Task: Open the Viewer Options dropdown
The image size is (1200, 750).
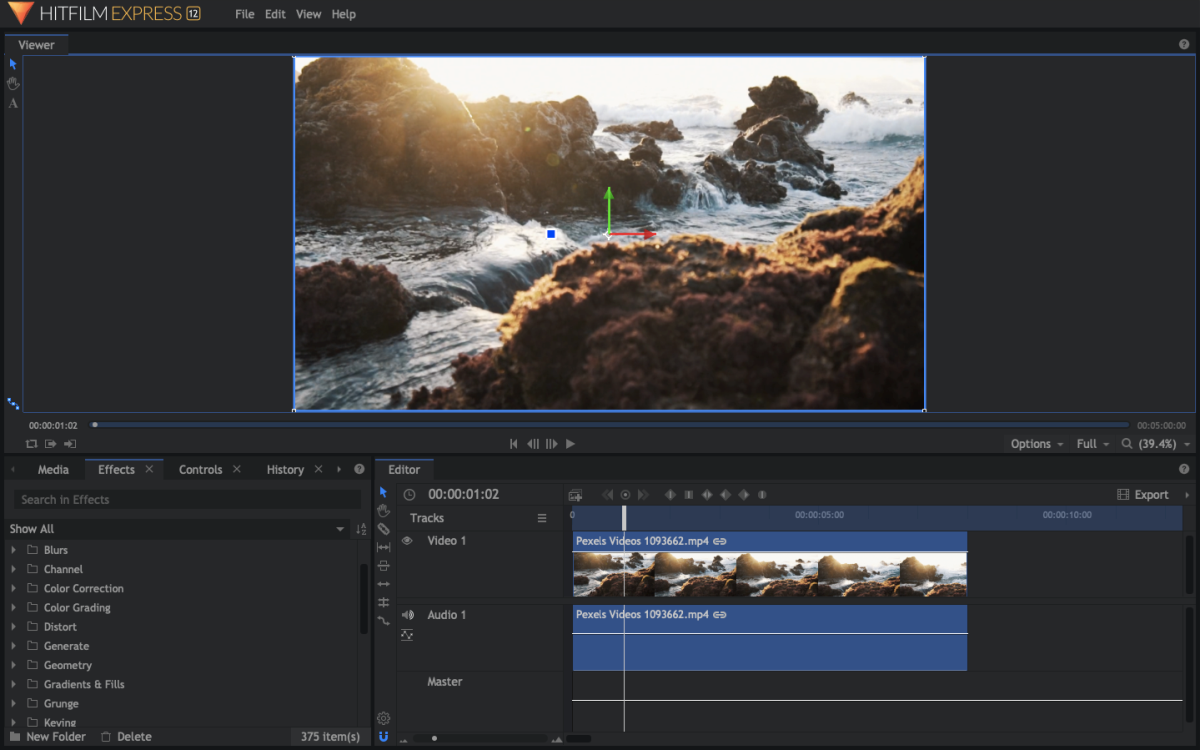Action: (1036, 444)
